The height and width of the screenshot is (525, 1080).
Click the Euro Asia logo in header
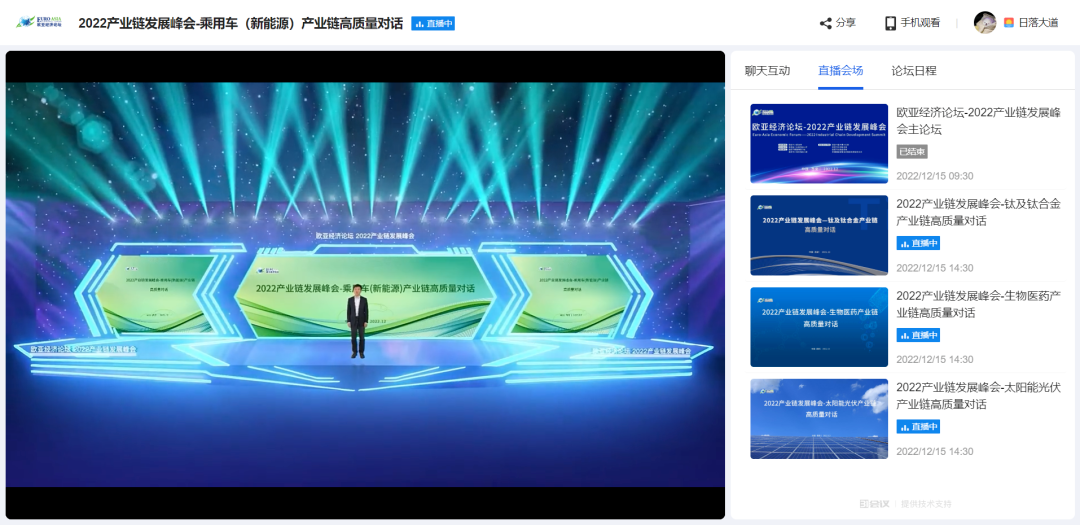point(40,22)
